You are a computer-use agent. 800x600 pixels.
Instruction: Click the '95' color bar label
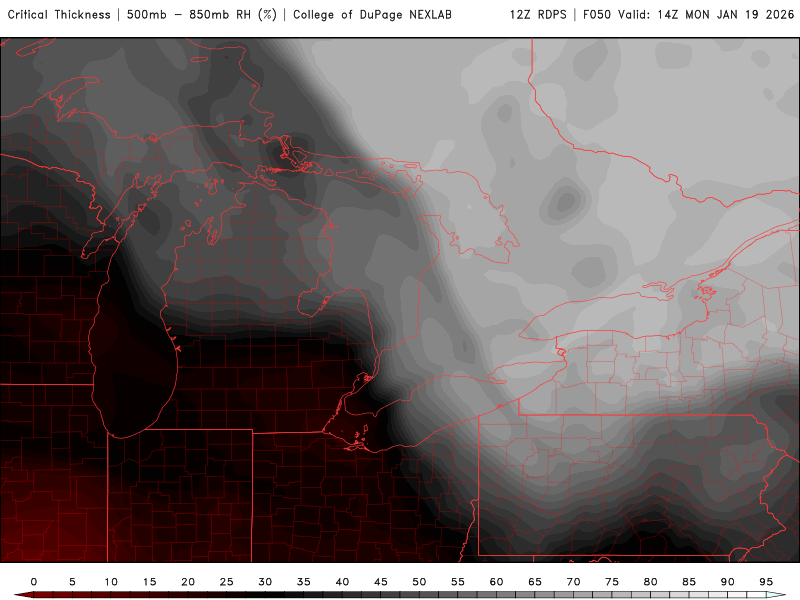coord(766,582)
